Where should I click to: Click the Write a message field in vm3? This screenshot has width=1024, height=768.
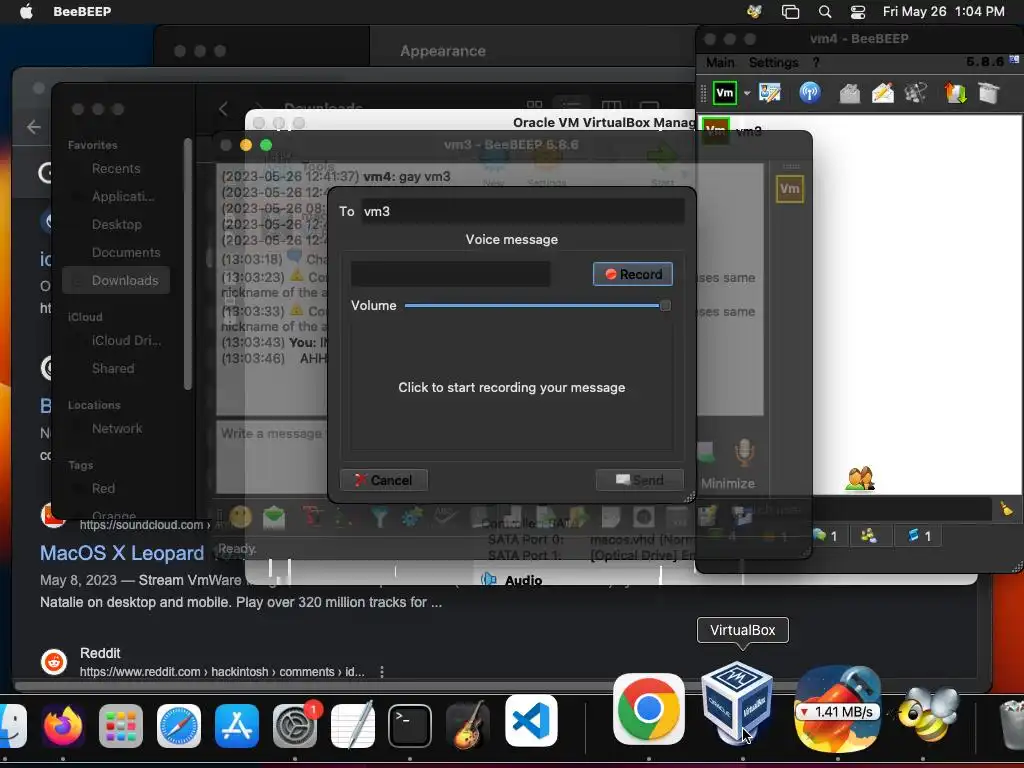pyautogui.click(x=272, y=457)
